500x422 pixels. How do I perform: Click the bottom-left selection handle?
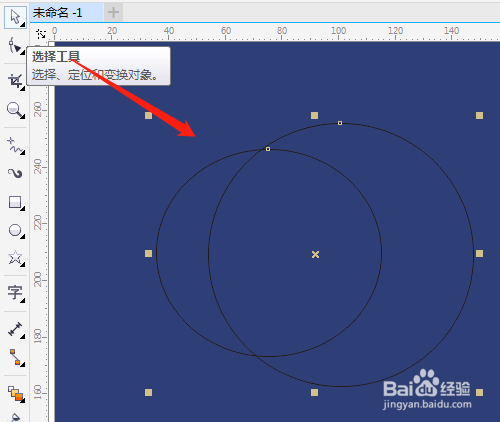click(148, 392)
